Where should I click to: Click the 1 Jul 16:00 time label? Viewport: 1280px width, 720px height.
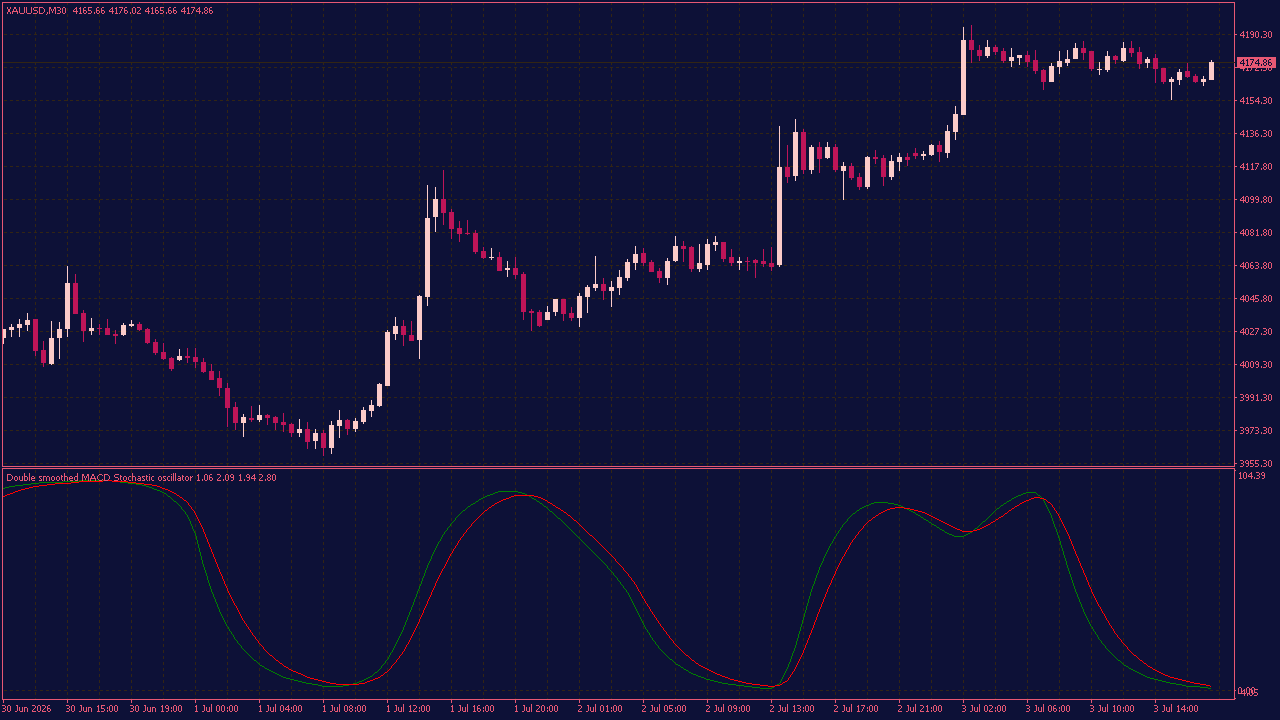tap(472, 709)
